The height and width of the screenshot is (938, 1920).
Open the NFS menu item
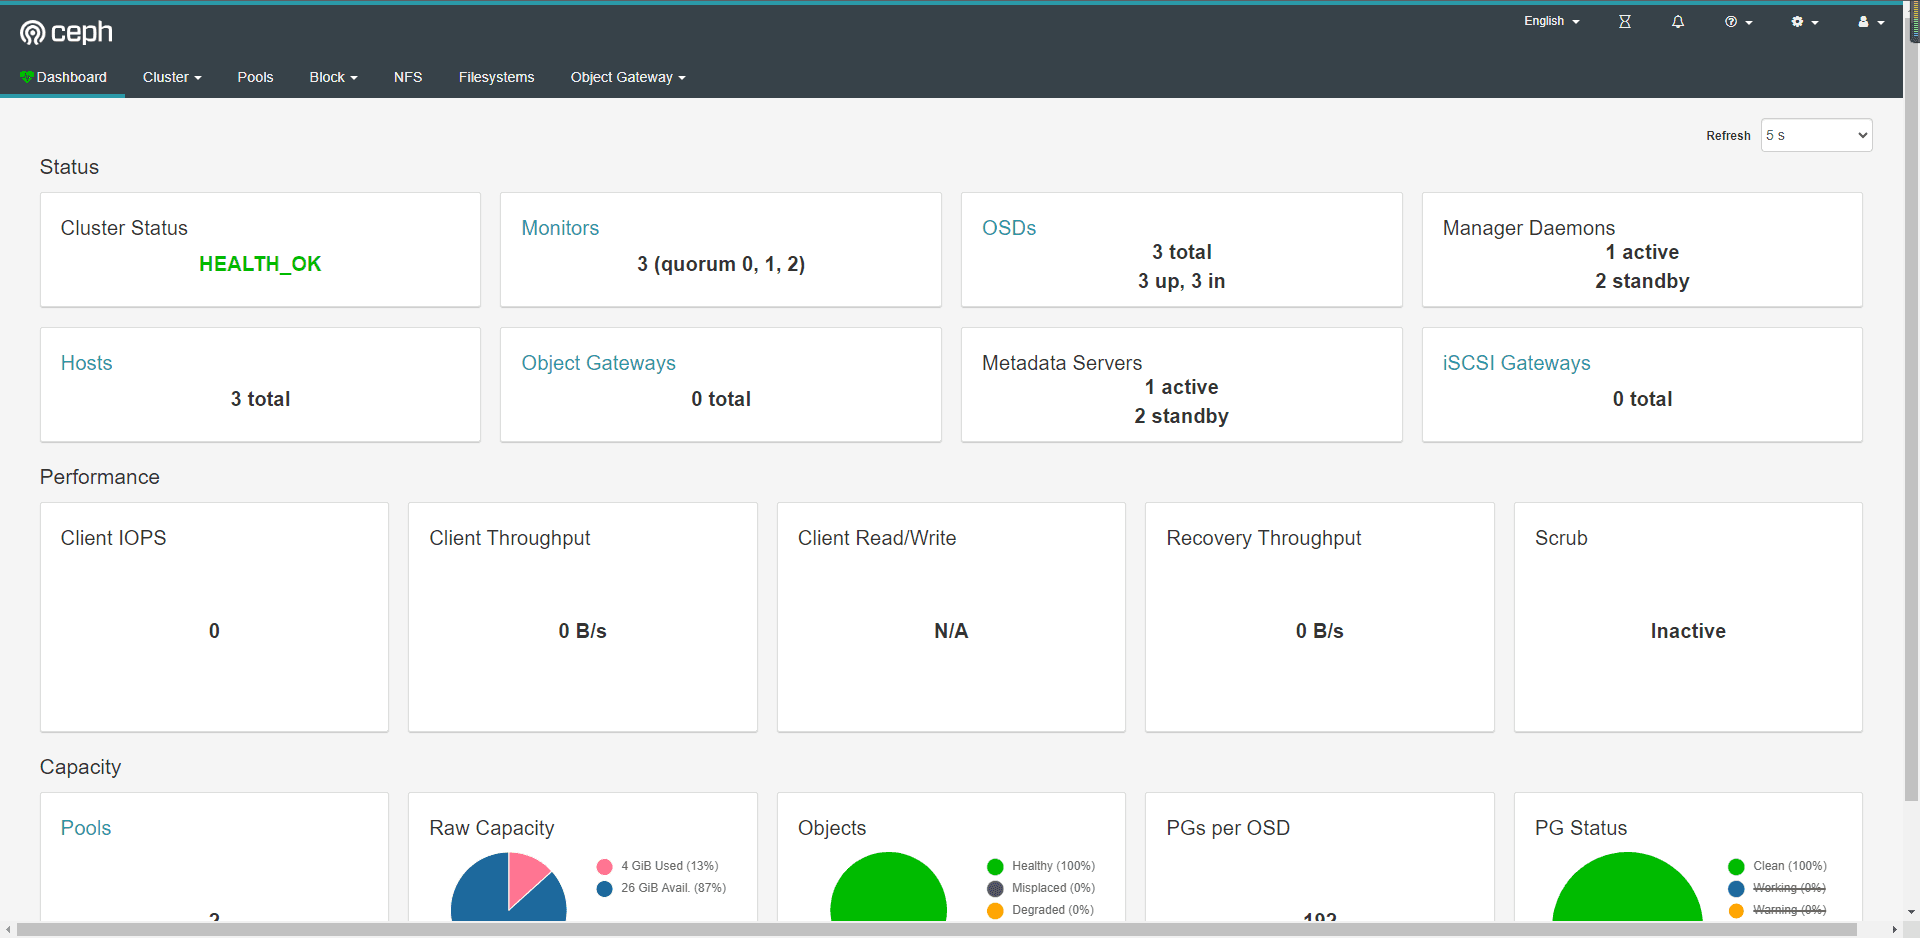click(x=408, y=77)
